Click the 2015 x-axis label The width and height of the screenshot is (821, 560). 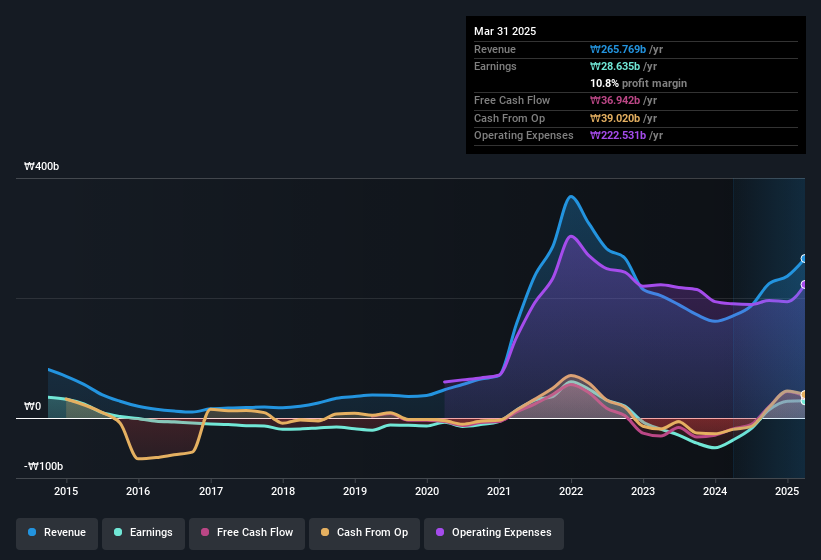66,491
